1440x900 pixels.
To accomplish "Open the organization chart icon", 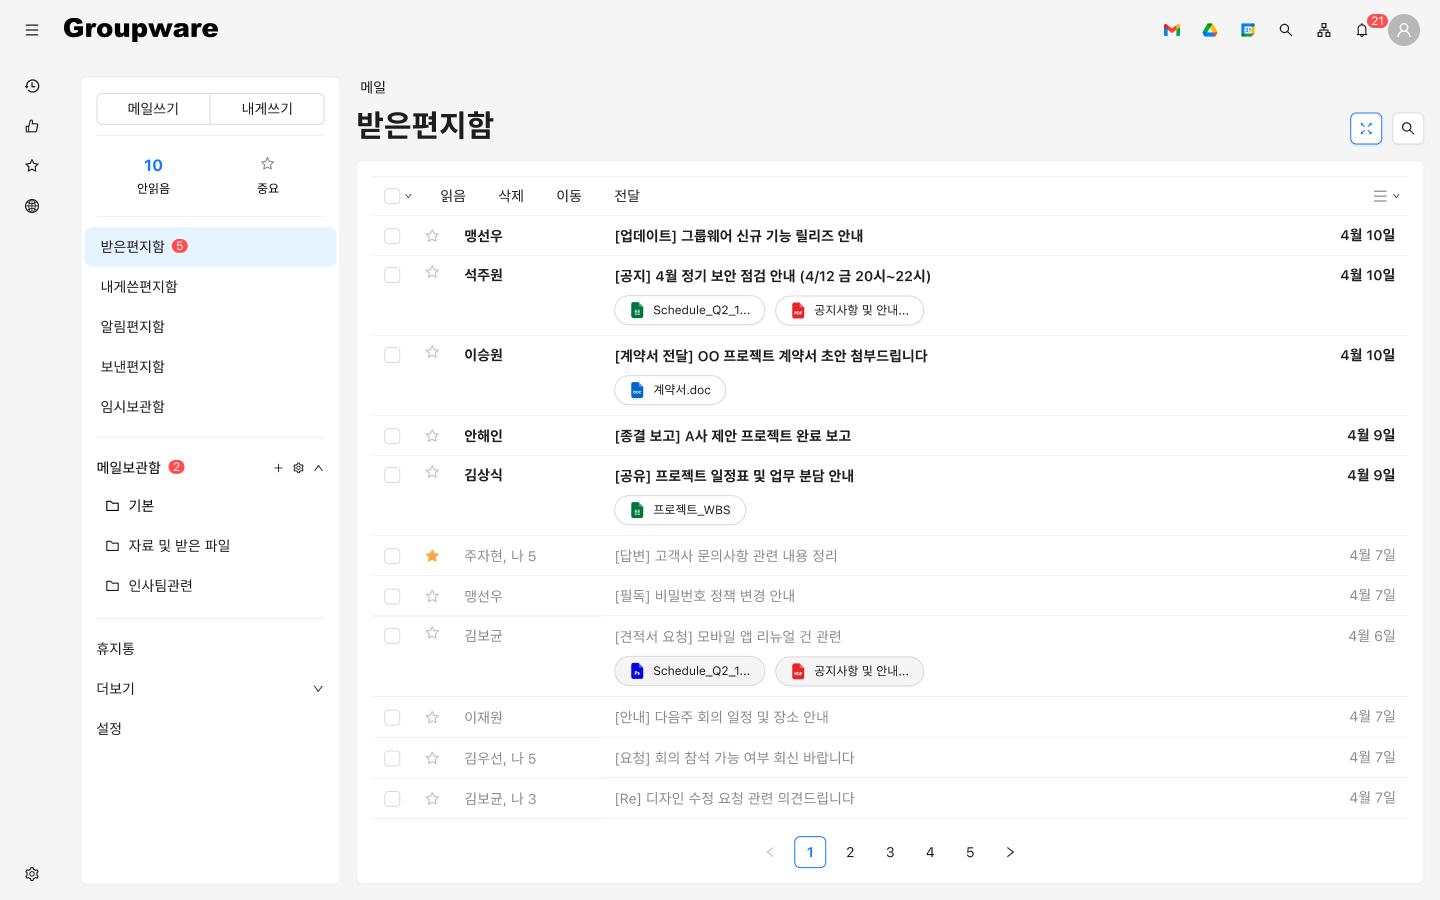I will coord(1324,30).
